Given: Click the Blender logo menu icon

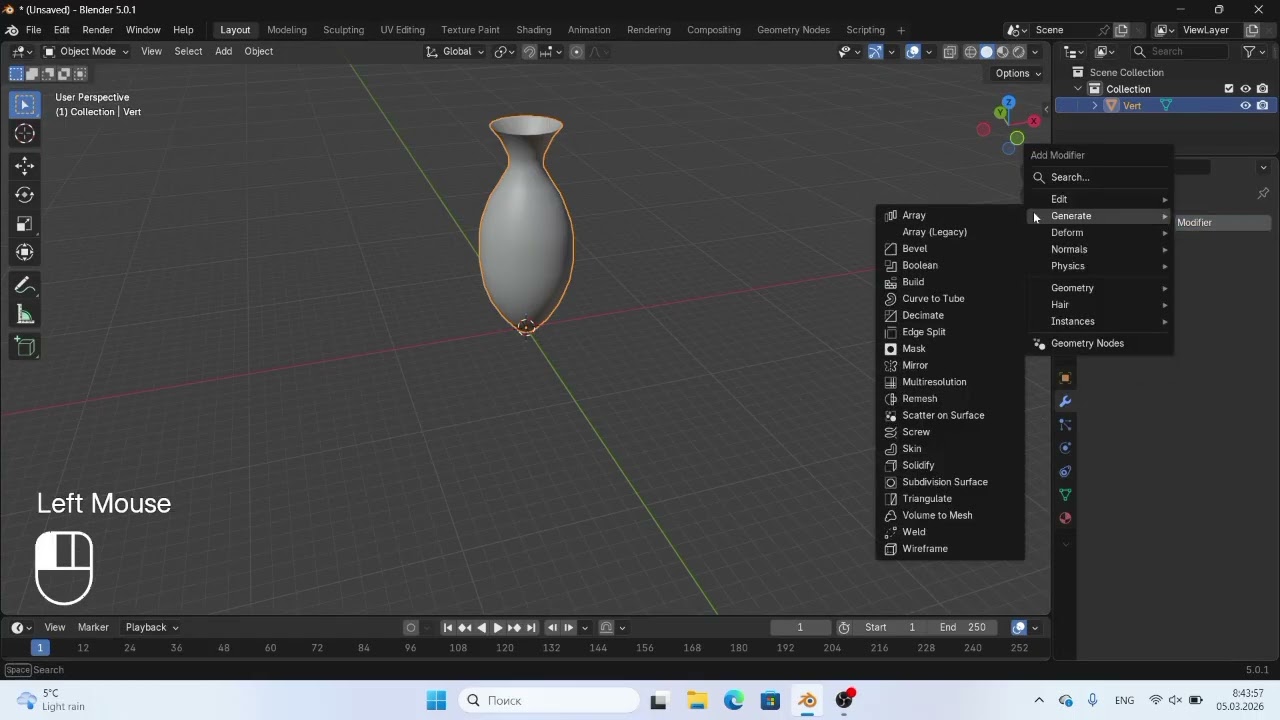Looking at the screenshot, I should 11,30.
